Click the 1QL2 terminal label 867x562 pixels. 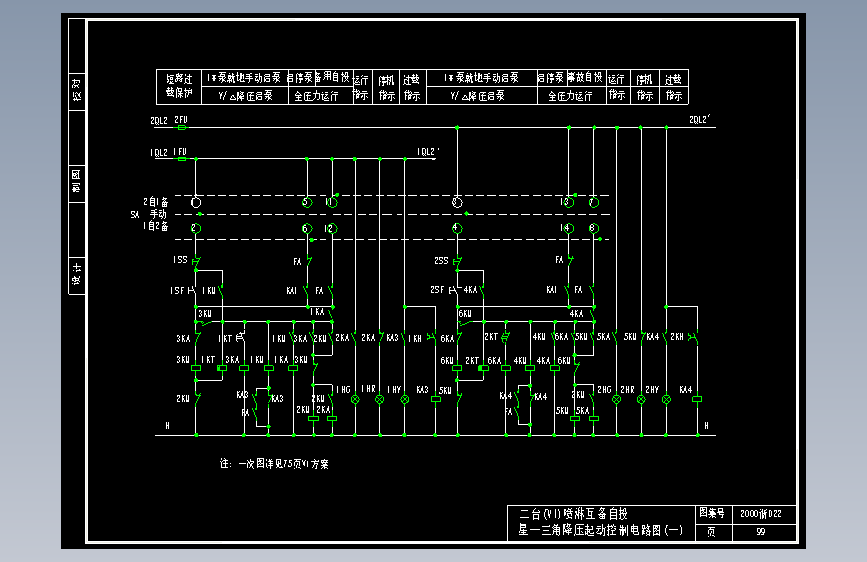159,153
